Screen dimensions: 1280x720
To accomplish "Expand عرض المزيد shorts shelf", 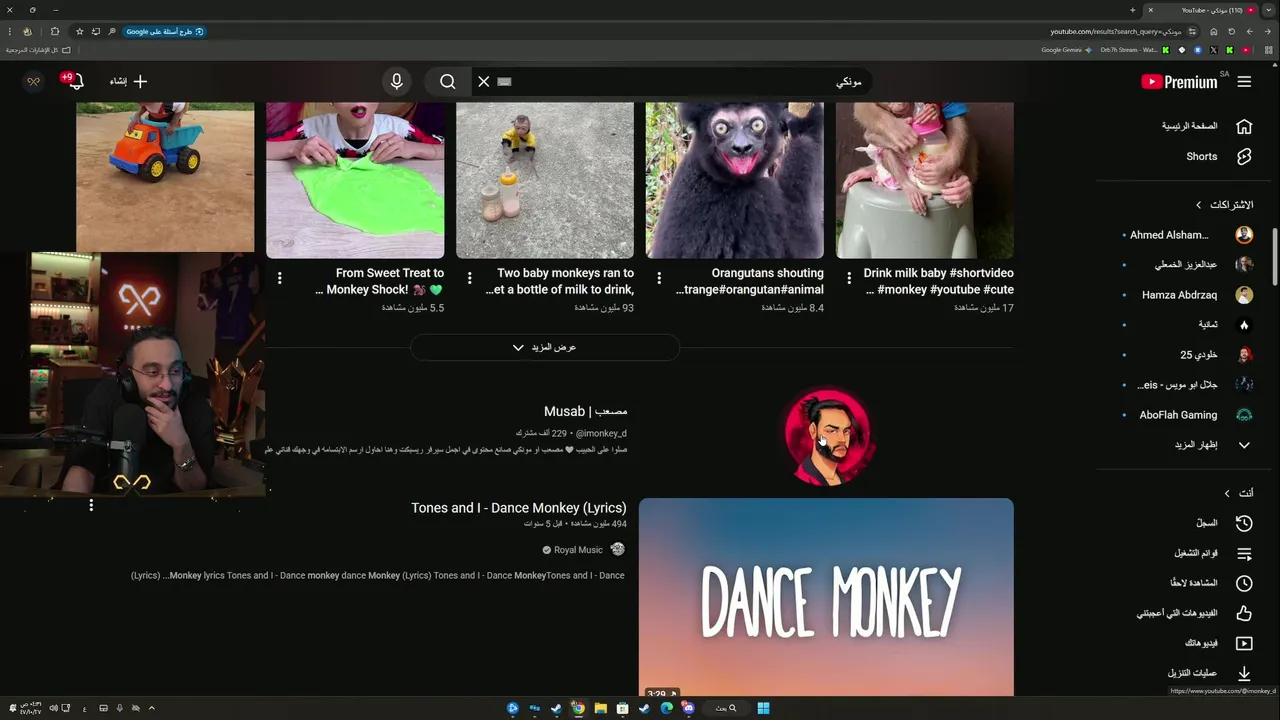I will point(545,347).
